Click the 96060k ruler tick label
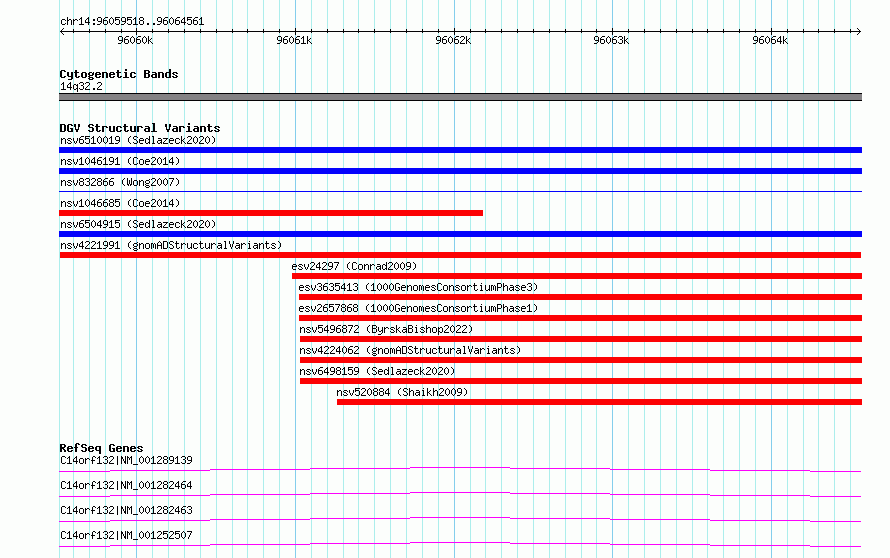The image size is (890, 558). 135,40
